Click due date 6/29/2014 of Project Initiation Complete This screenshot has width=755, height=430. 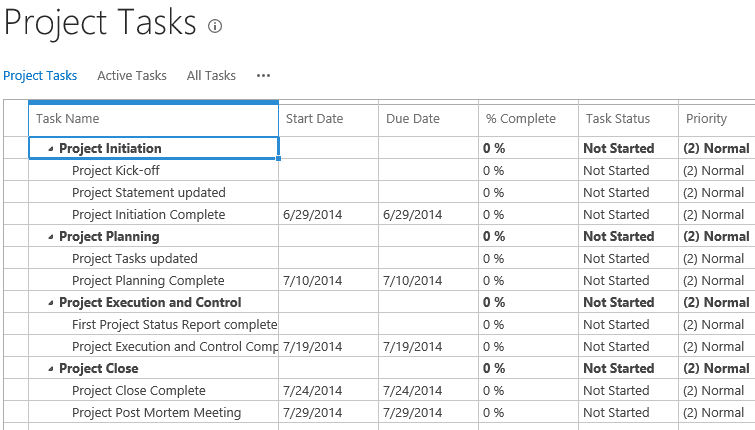click(x=429, y=215)
